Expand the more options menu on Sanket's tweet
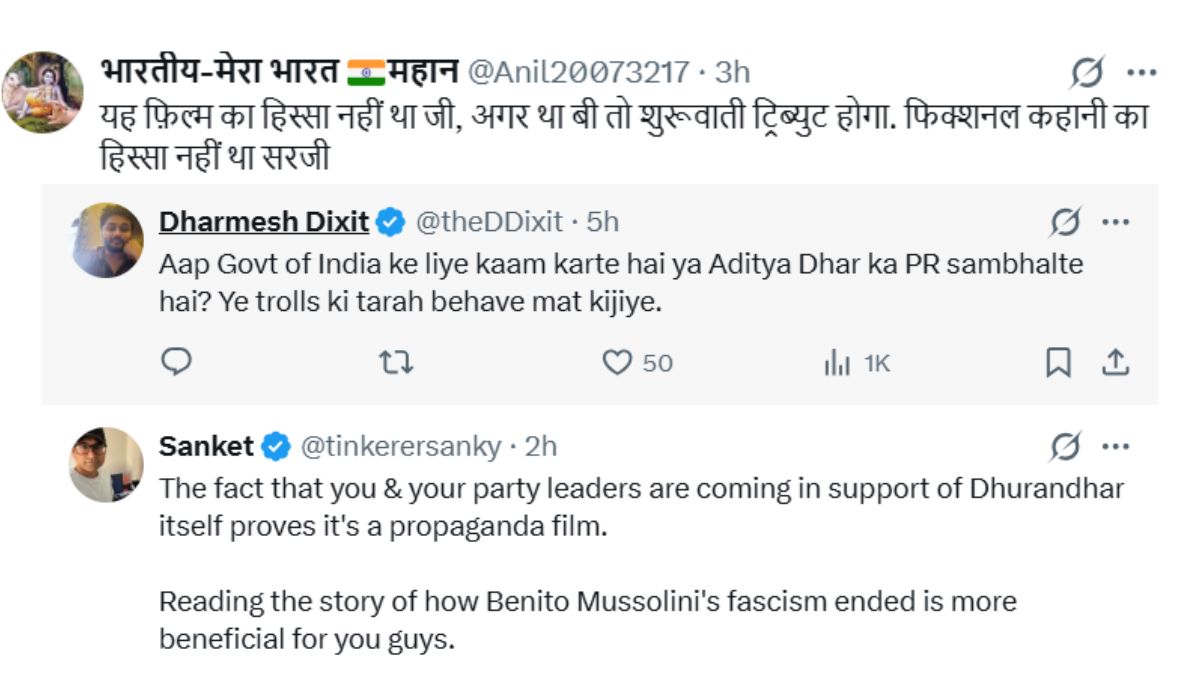This screenshot has width=1200, height=675. [x=1115, y=445]
